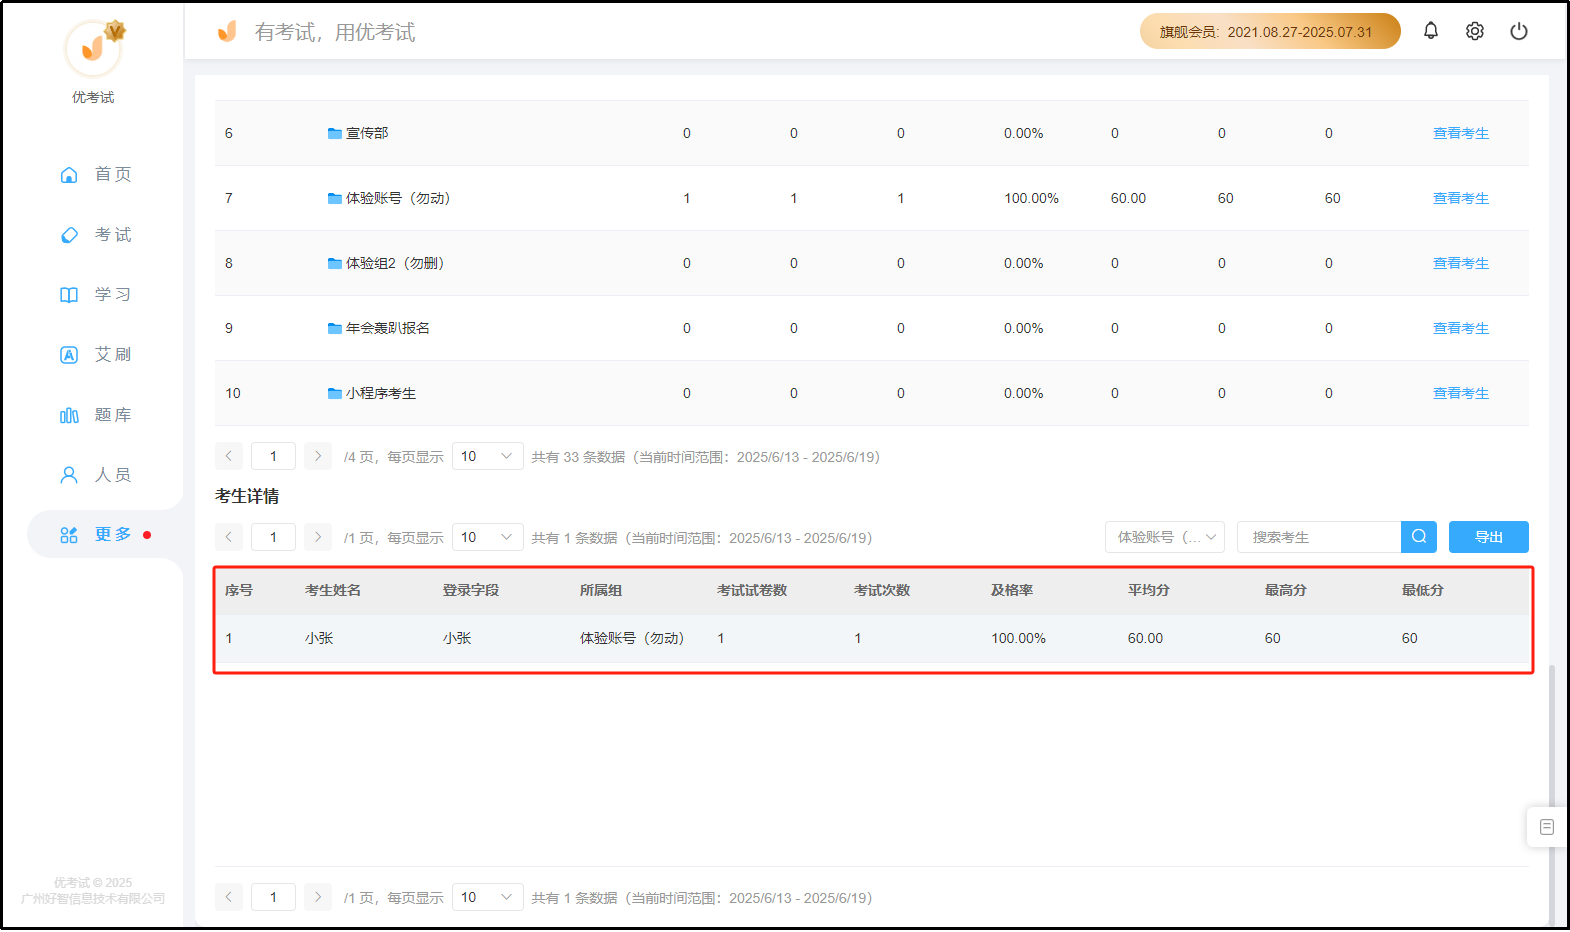Click the floating note icon at right edge
Screen dimensions: 1570x932
[1547, 827]
